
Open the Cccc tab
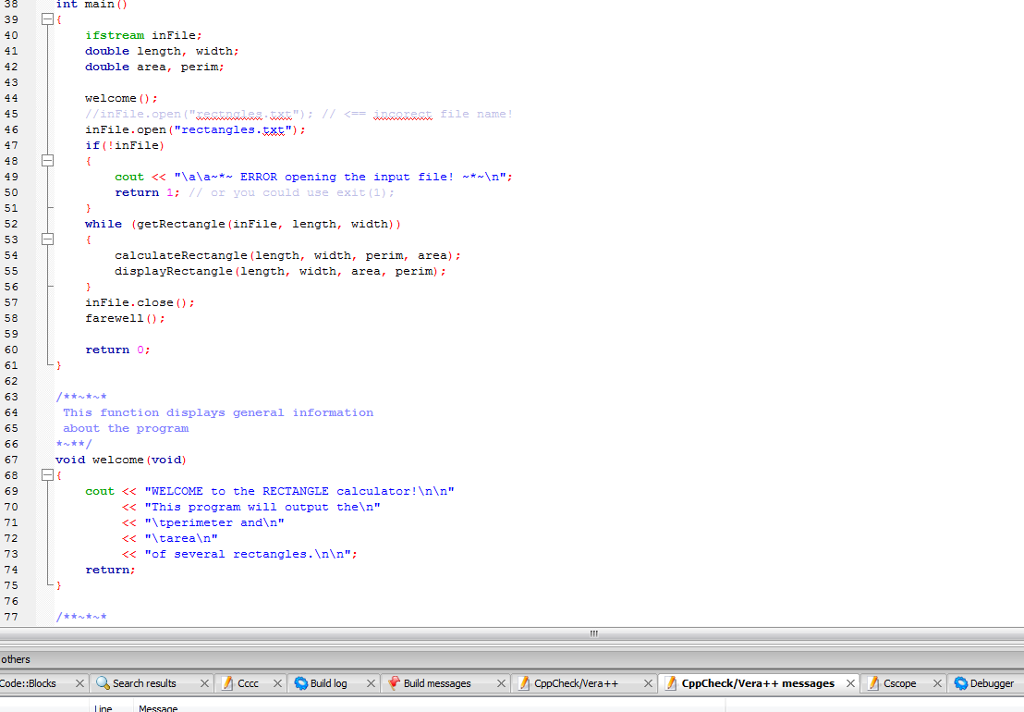248,683
